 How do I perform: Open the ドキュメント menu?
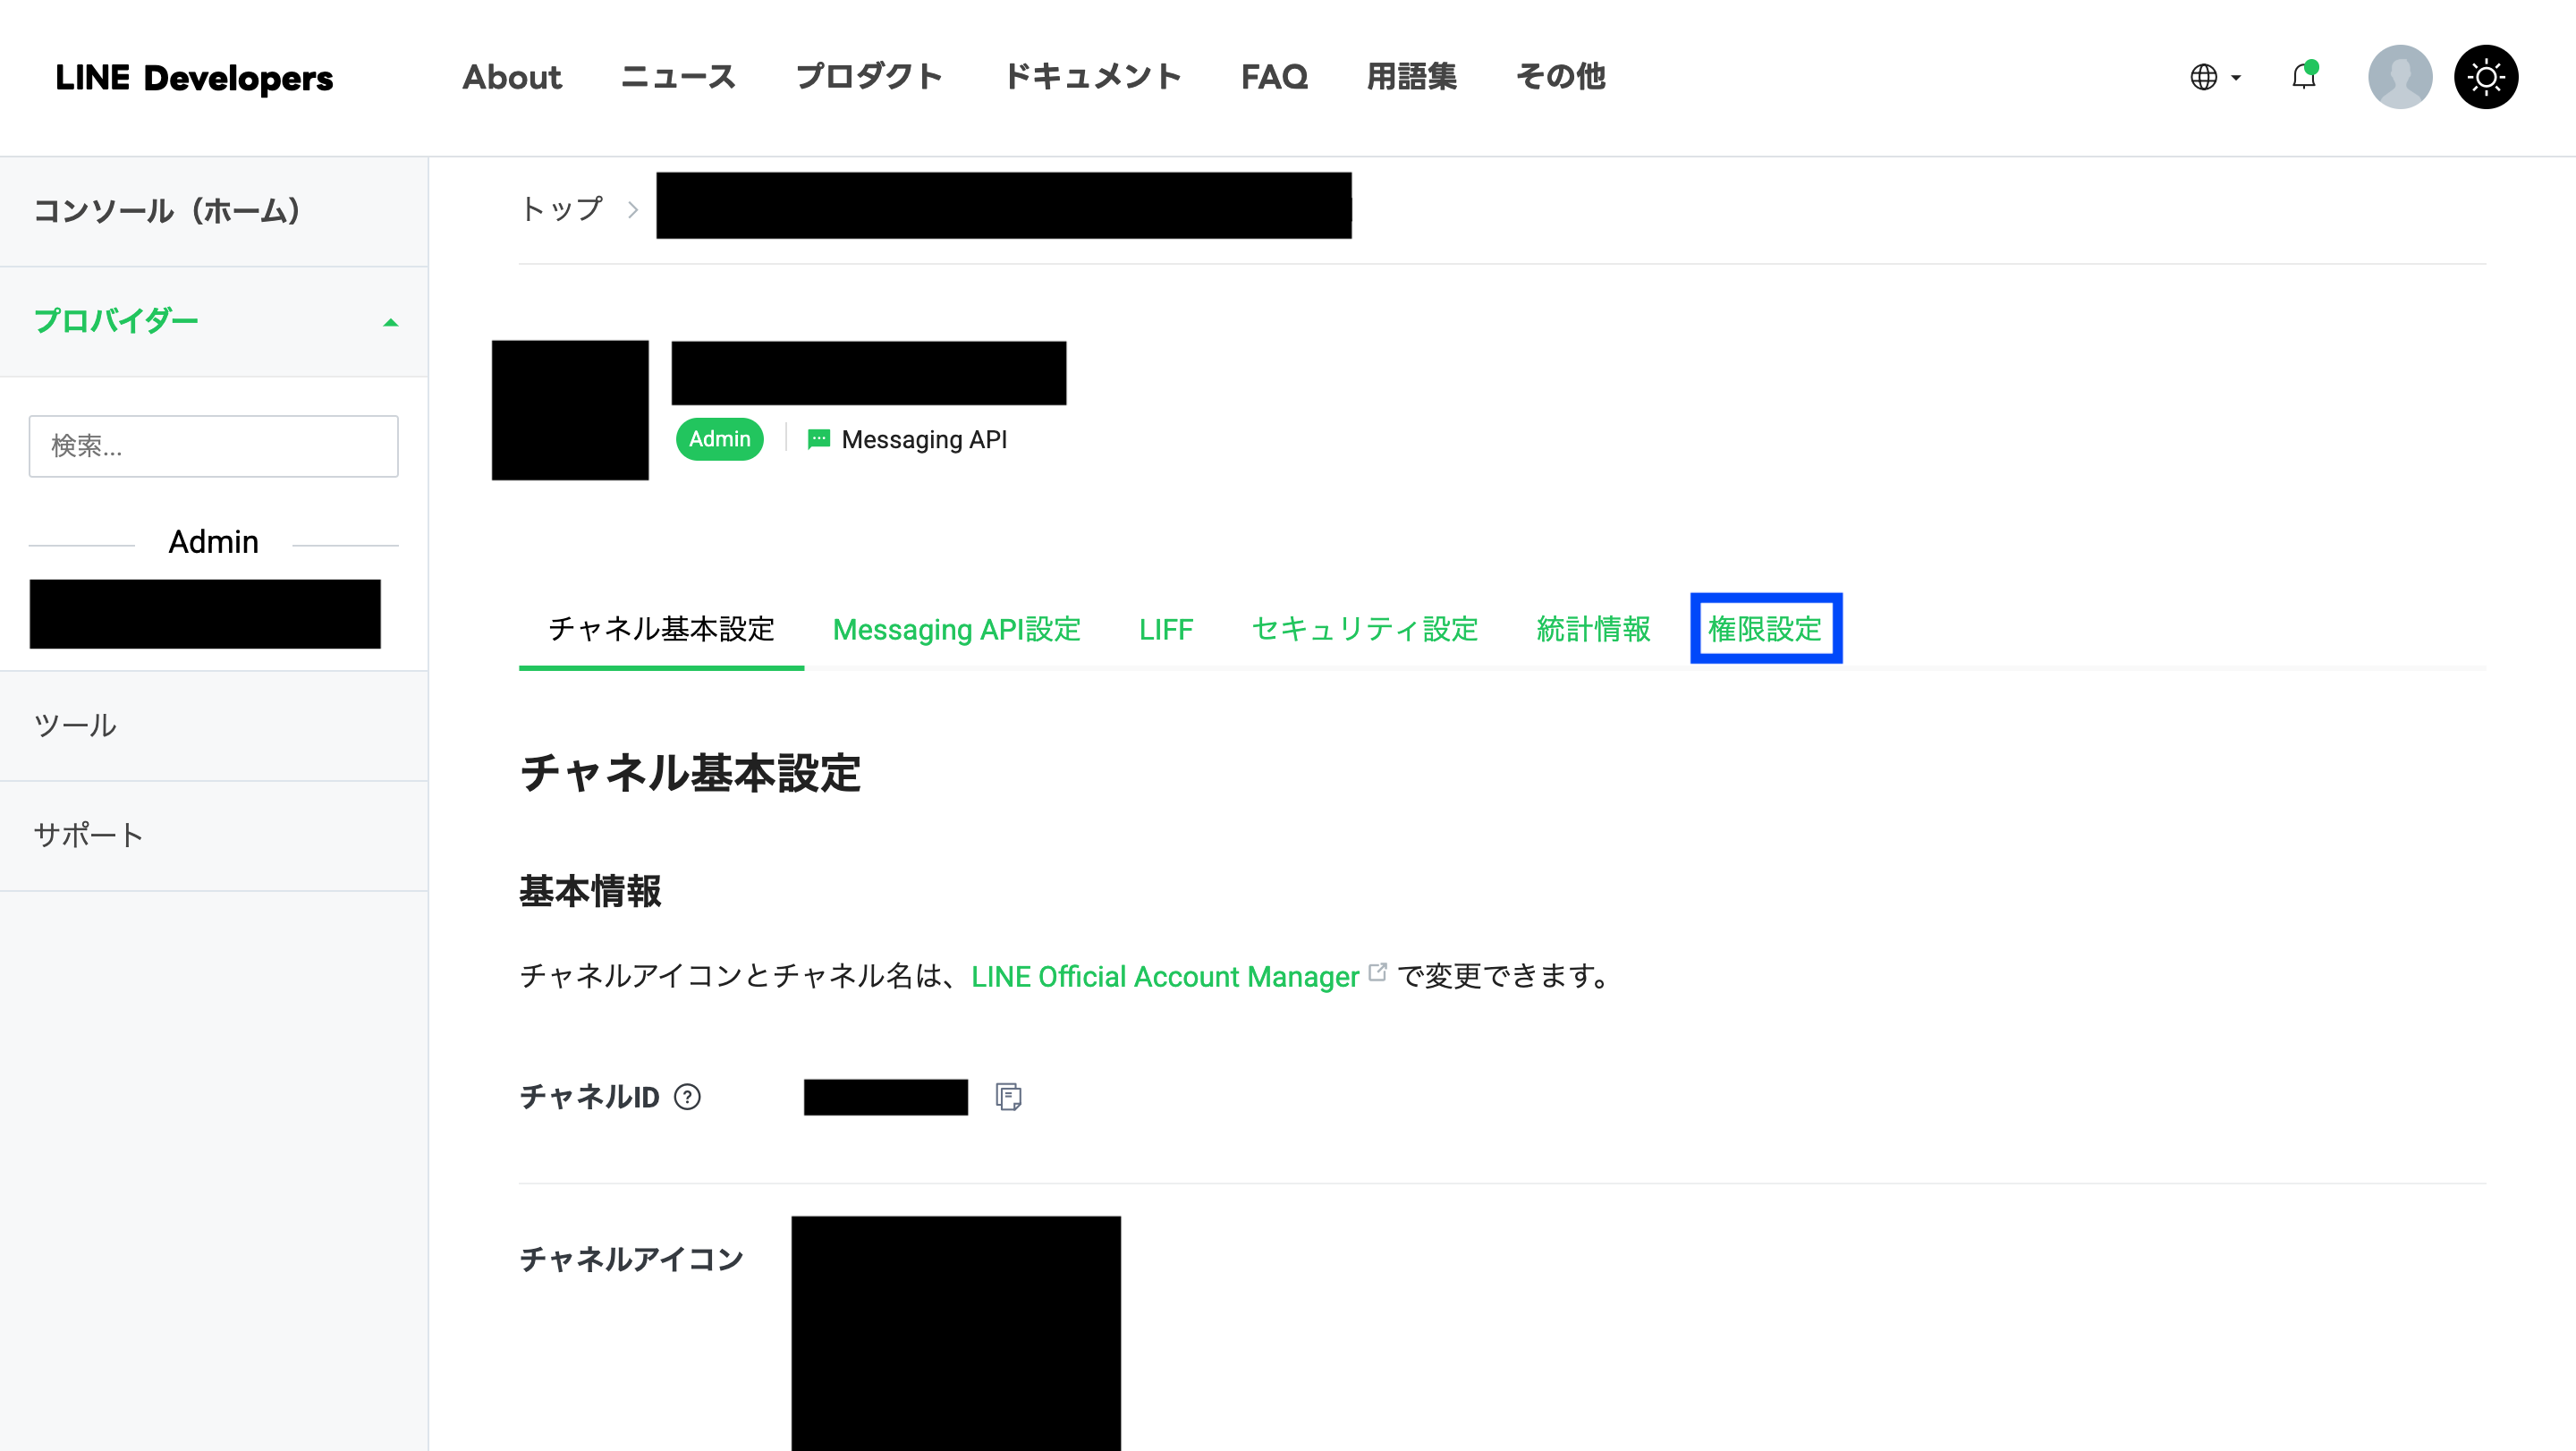(1092, 77)
